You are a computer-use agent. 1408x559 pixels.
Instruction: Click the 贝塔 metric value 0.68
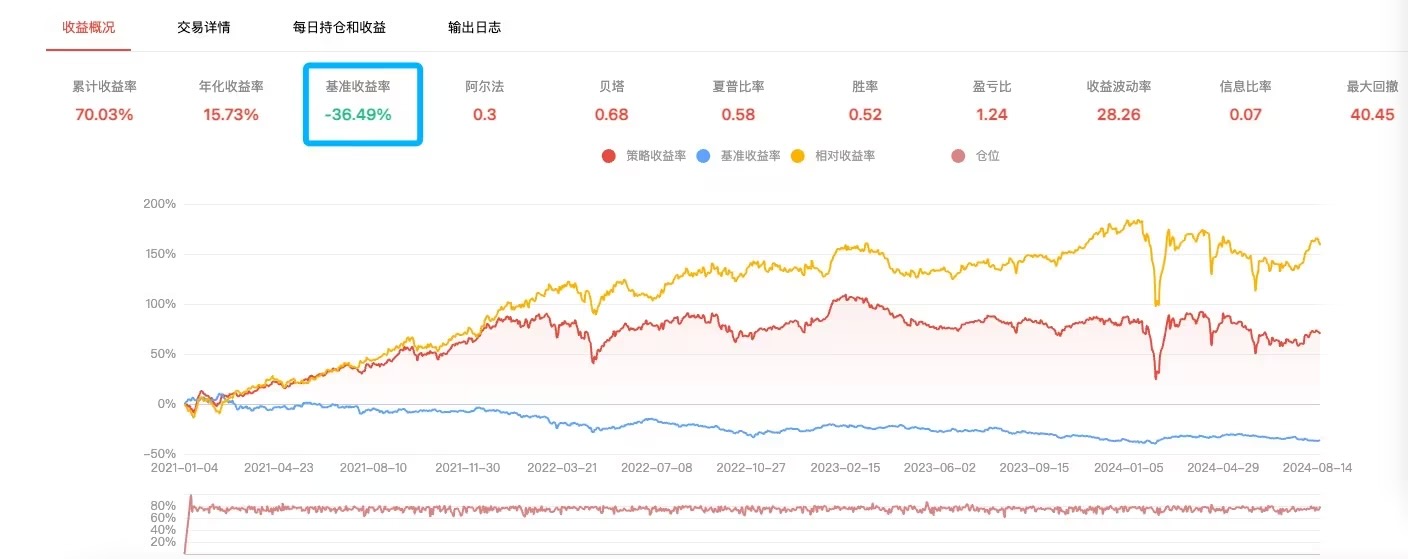pos(612,114)
